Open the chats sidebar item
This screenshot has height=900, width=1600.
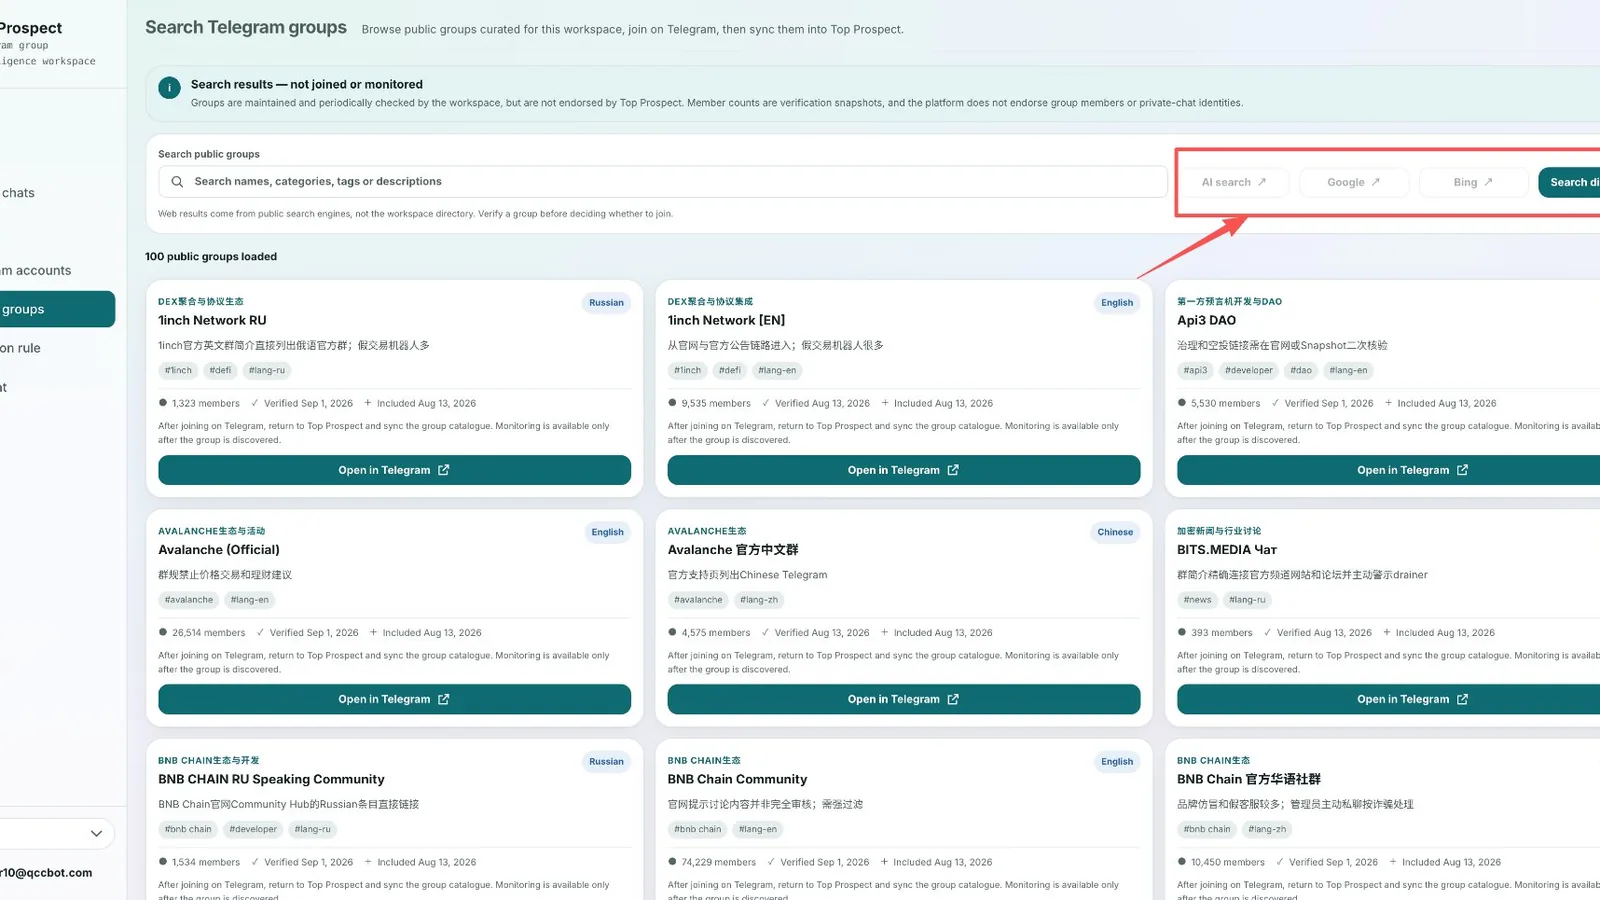(x=18, y=193)
